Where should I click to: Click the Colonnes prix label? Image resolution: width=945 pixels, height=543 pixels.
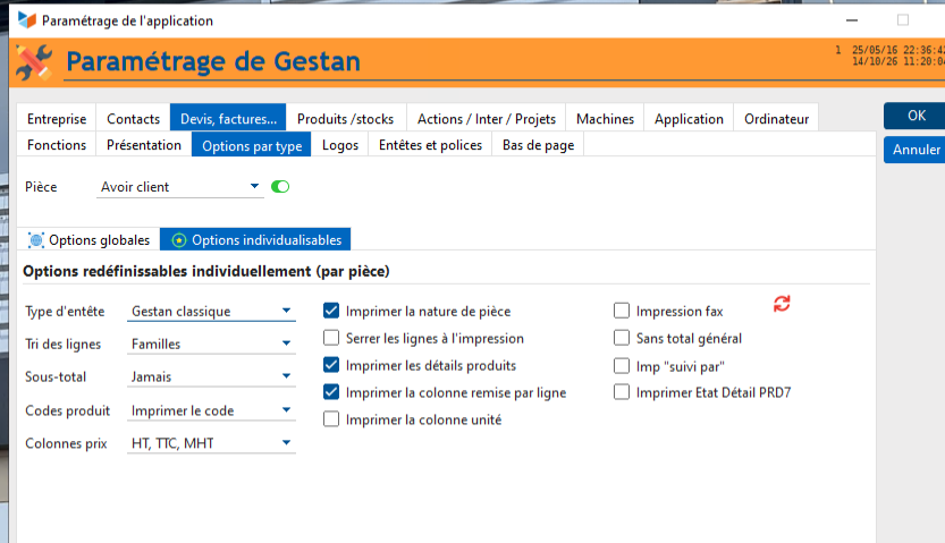click(x=66, y=444)
